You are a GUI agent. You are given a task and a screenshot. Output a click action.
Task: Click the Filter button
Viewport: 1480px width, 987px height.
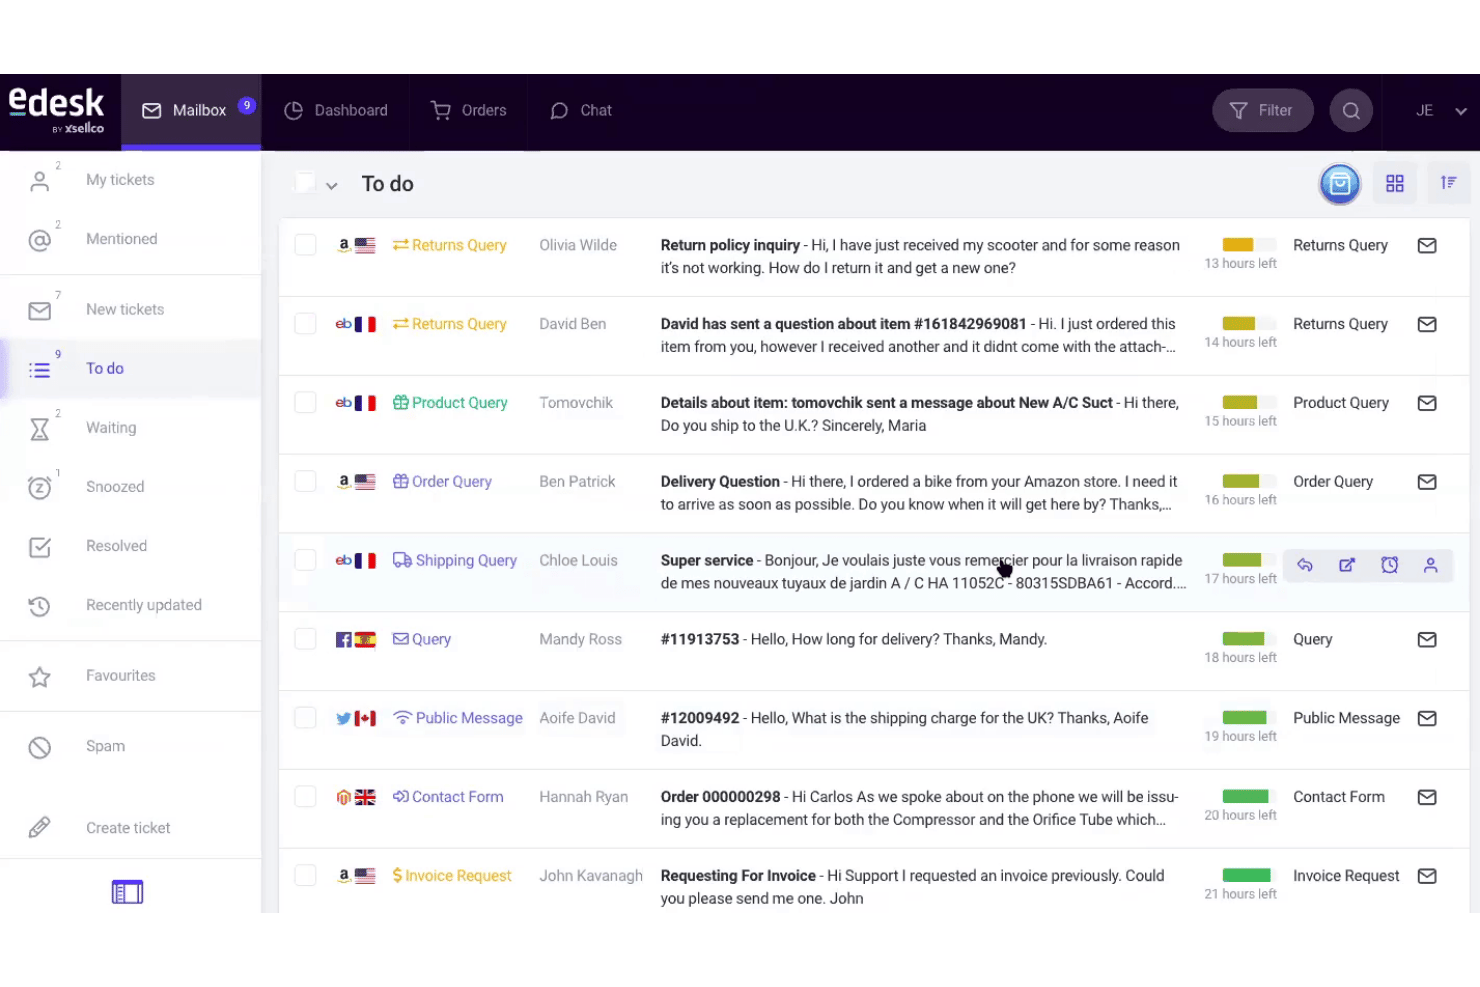1262,111
